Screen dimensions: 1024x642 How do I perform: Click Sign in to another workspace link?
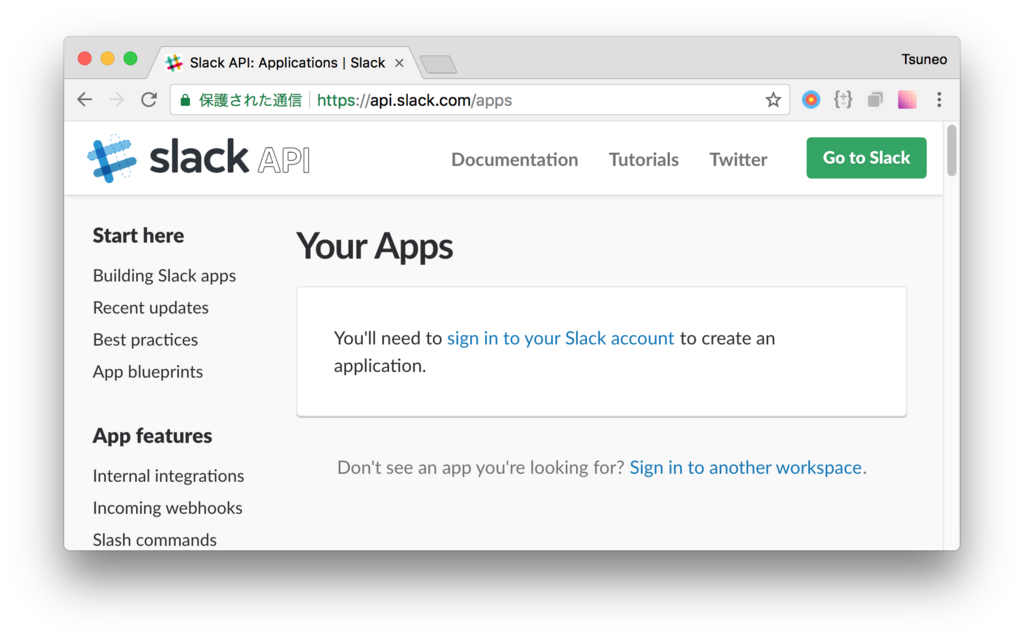tap(746, 468)
